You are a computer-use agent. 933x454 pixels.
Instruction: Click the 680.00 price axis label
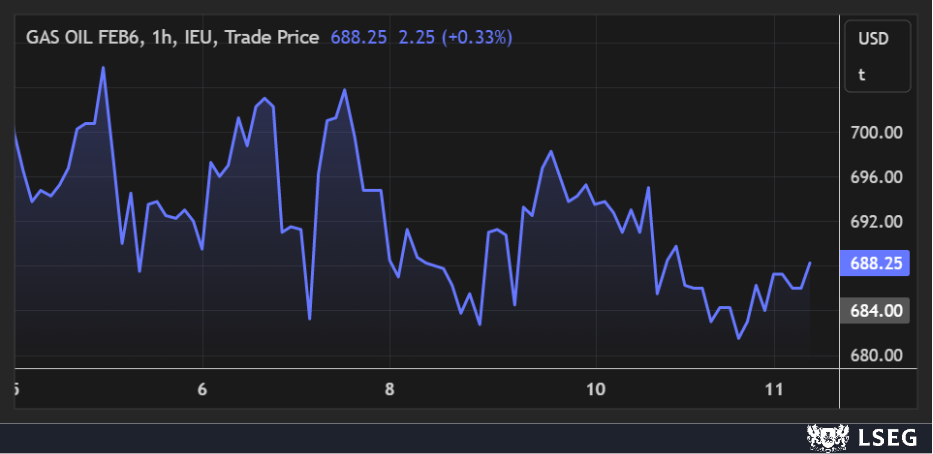click(877, 356)
